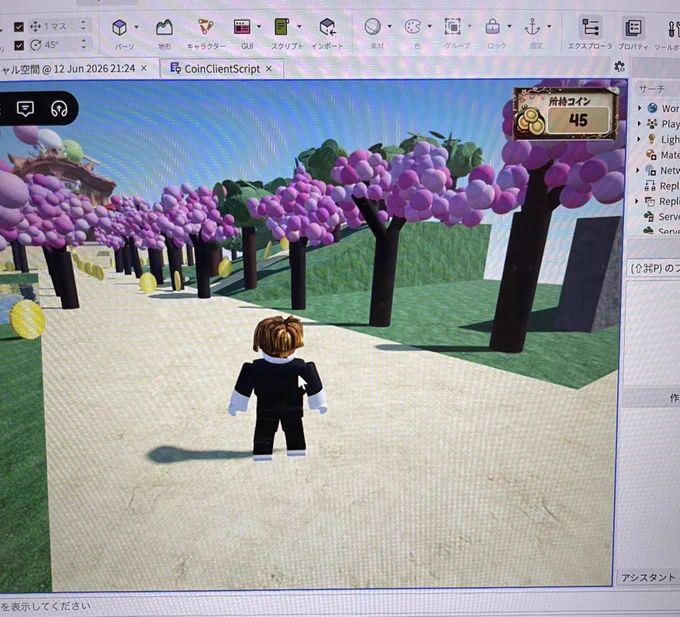Screen dimensions: 680x617
Task: Expand the Players tree node
Action: [639, 123]
